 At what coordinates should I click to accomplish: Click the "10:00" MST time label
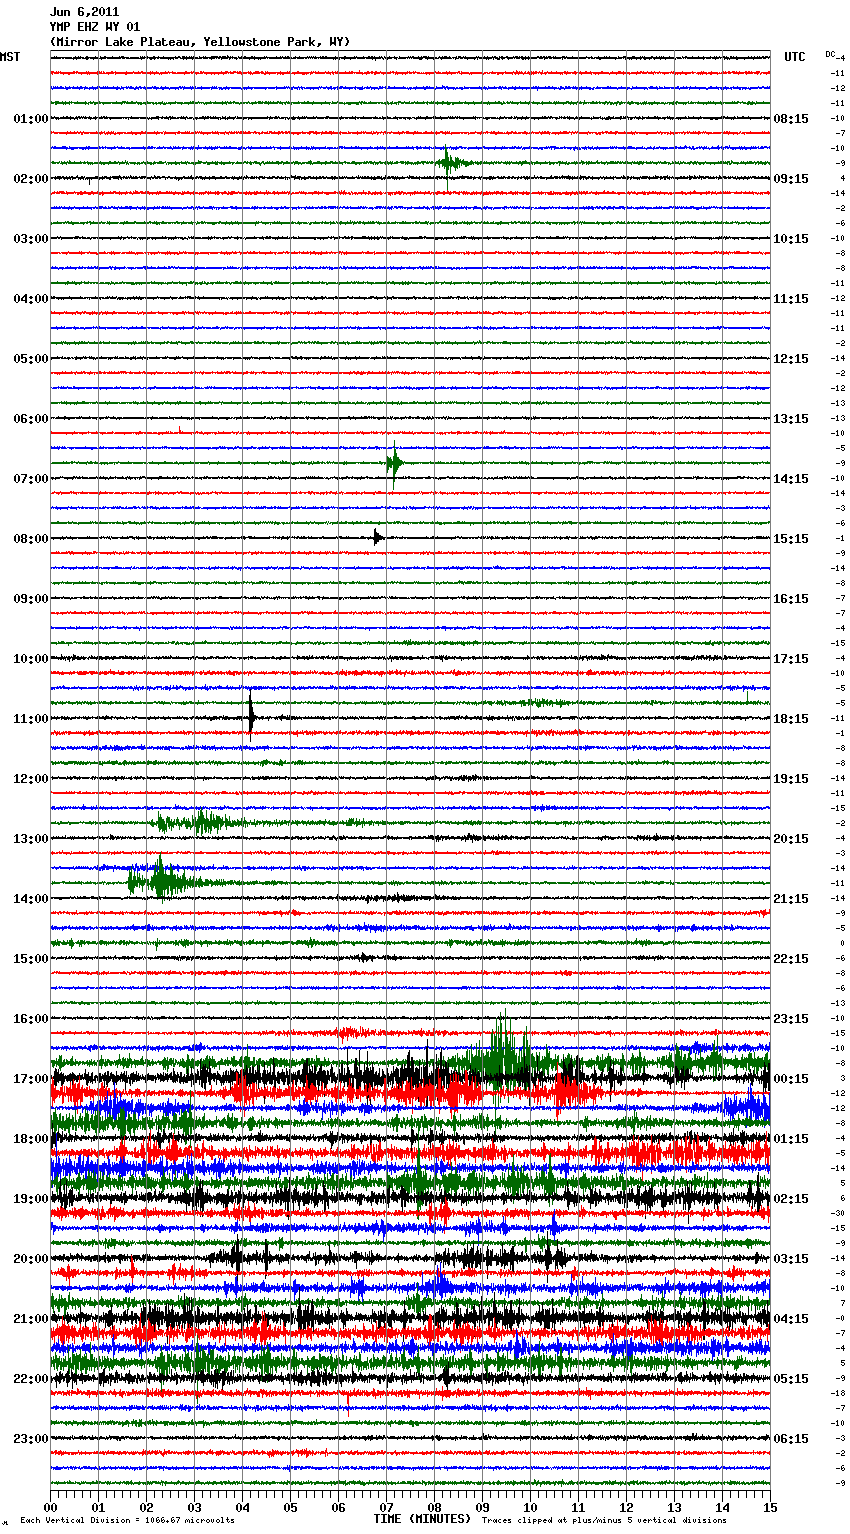[x=31, y=659]
